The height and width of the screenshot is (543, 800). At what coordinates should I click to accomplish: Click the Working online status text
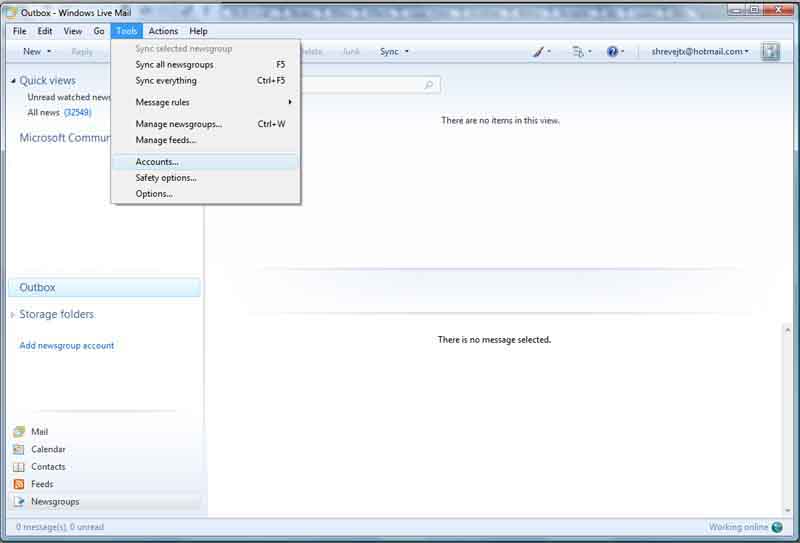click(x=738, y=527)
